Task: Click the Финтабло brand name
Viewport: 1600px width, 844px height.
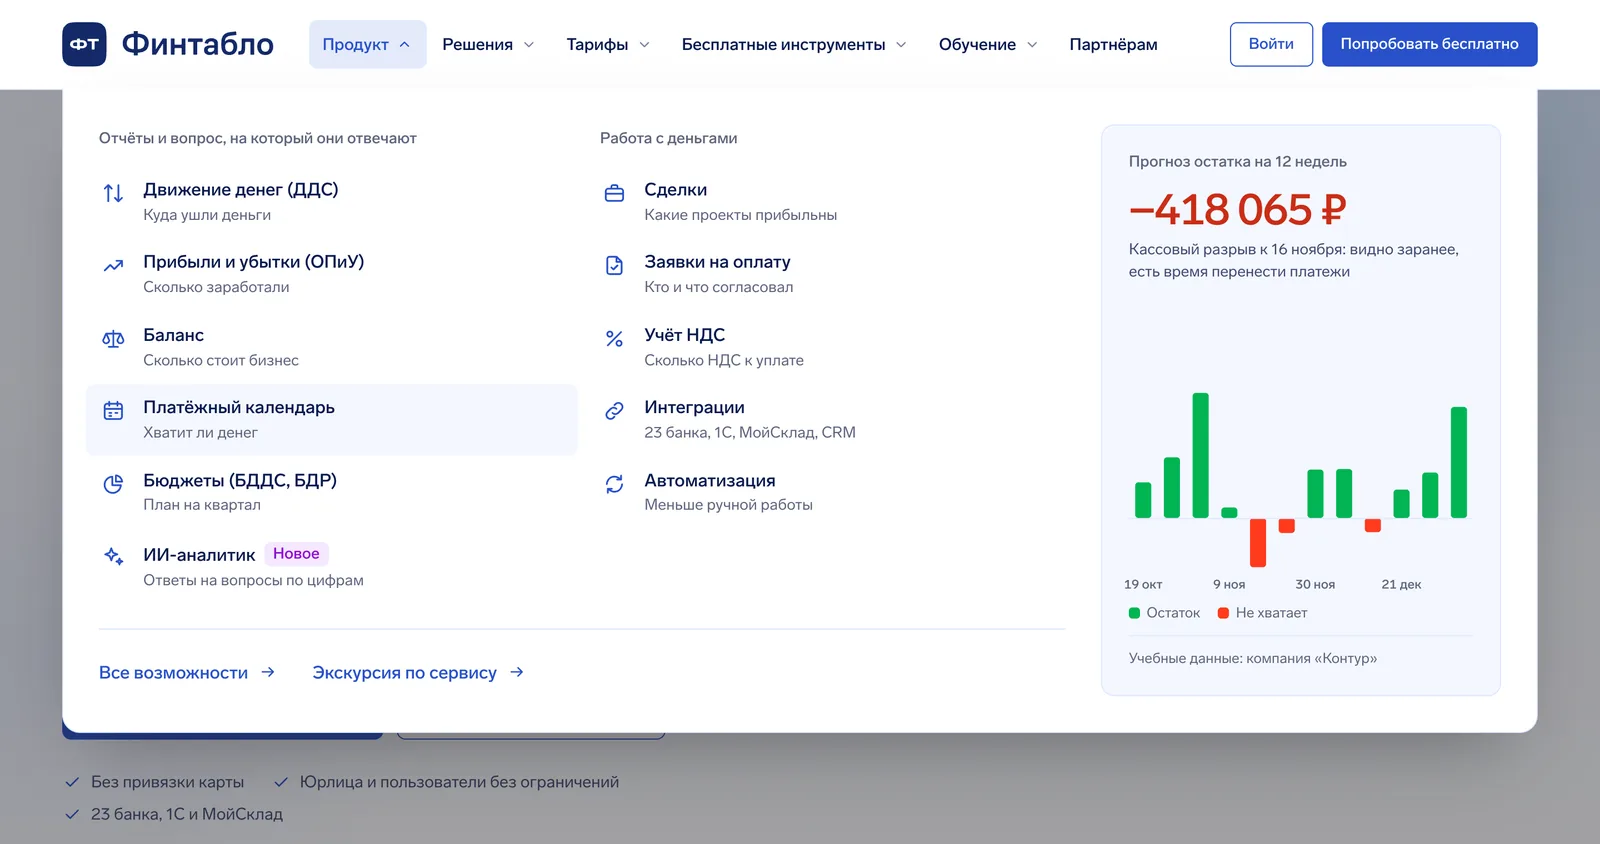Action: [197, 44]
